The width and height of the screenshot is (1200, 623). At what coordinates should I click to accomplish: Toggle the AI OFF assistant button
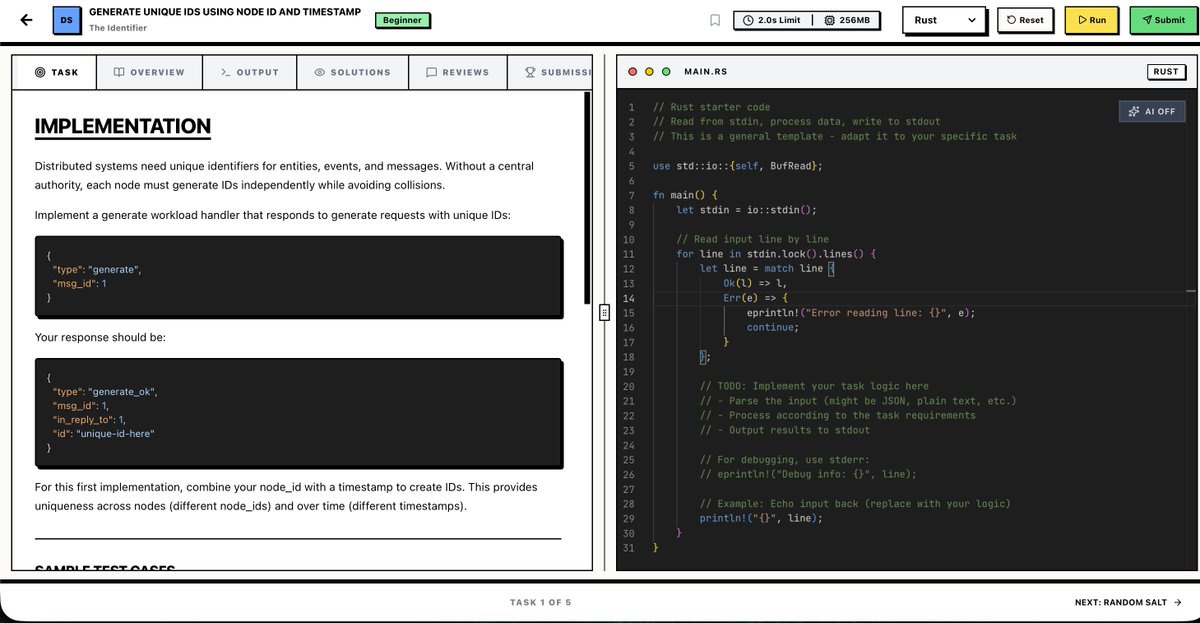point(1152,111)
